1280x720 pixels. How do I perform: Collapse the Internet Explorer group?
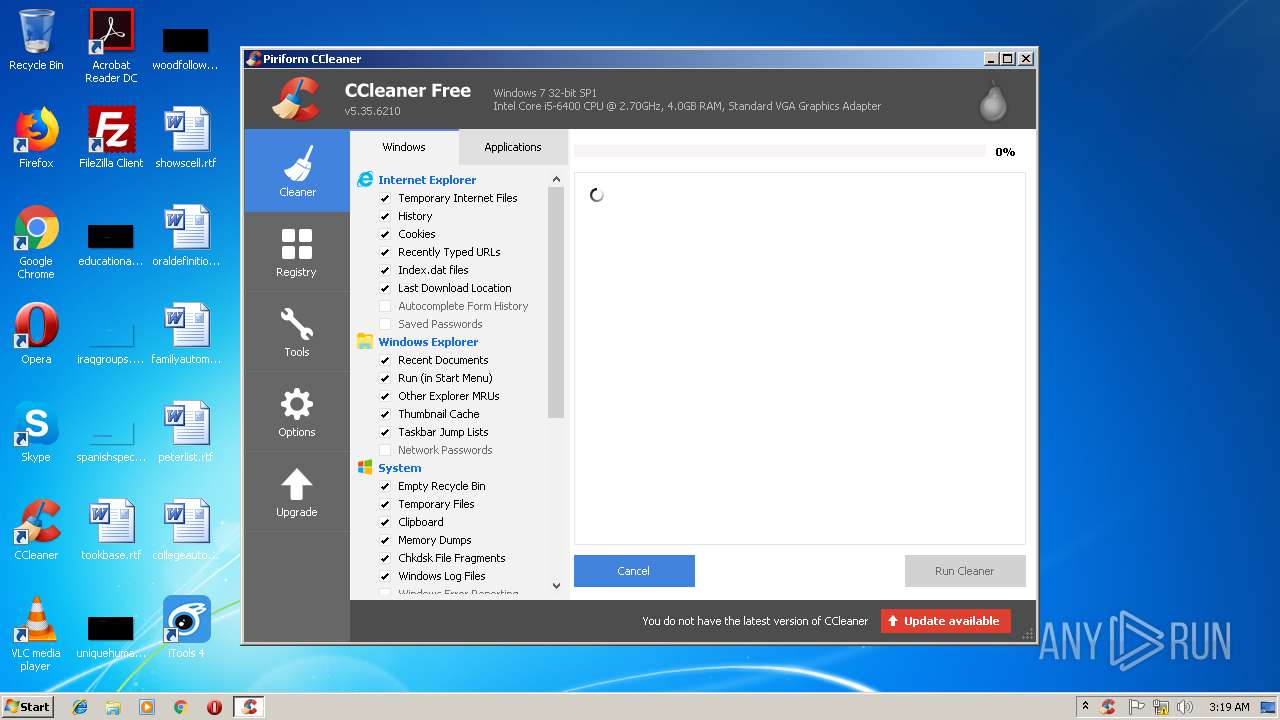(x=427, y=180)
